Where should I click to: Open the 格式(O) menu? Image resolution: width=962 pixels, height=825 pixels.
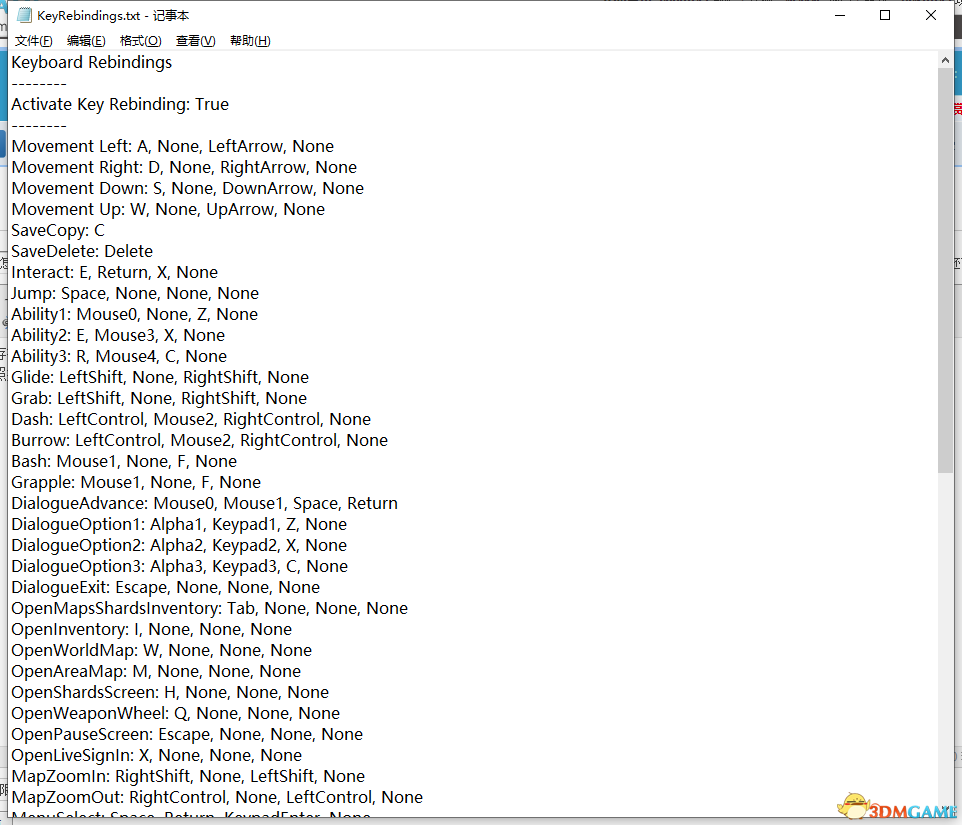(140, 40)
